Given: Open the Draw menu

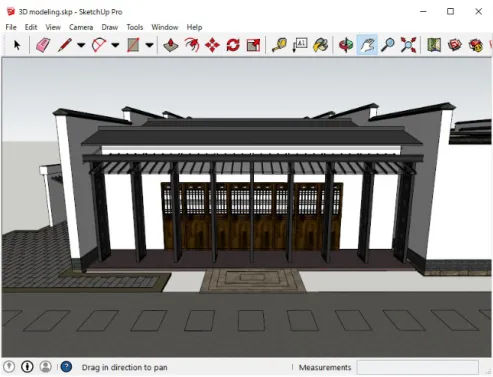Looking at the screenshot, I should tap(110, 27).
